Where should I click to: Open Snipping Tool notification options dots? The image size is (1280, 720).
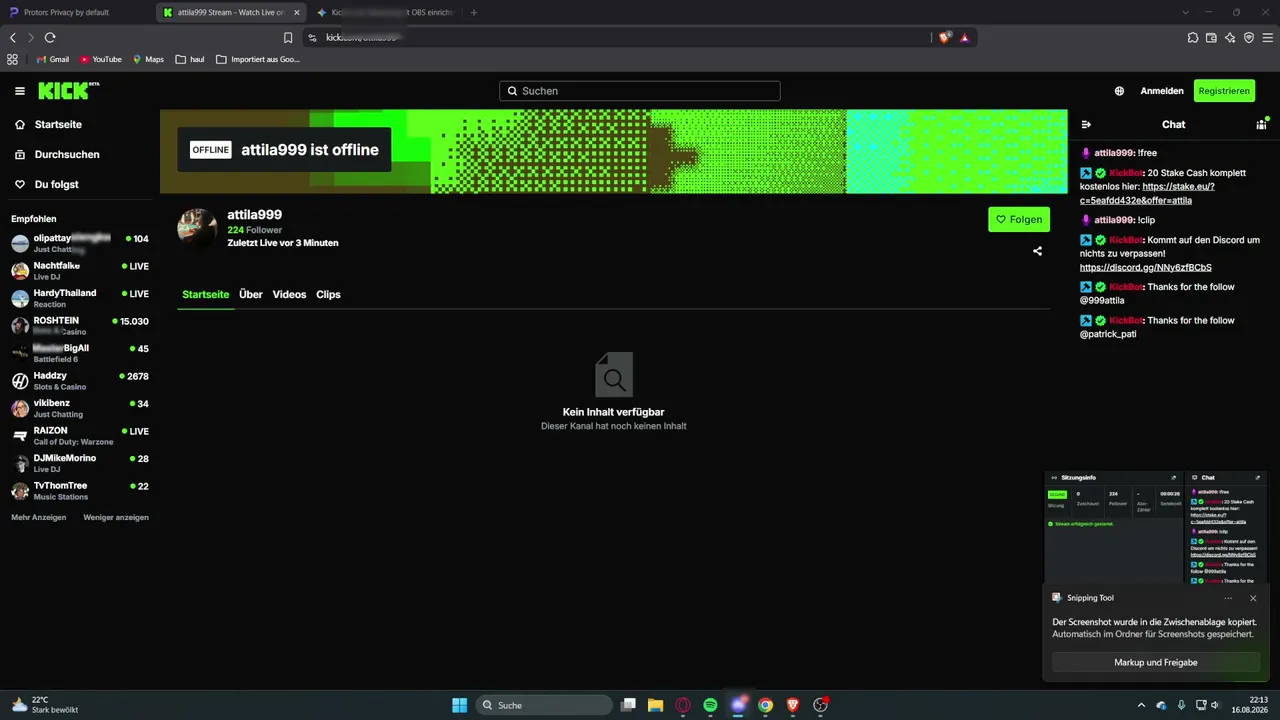pos(1228,598)
